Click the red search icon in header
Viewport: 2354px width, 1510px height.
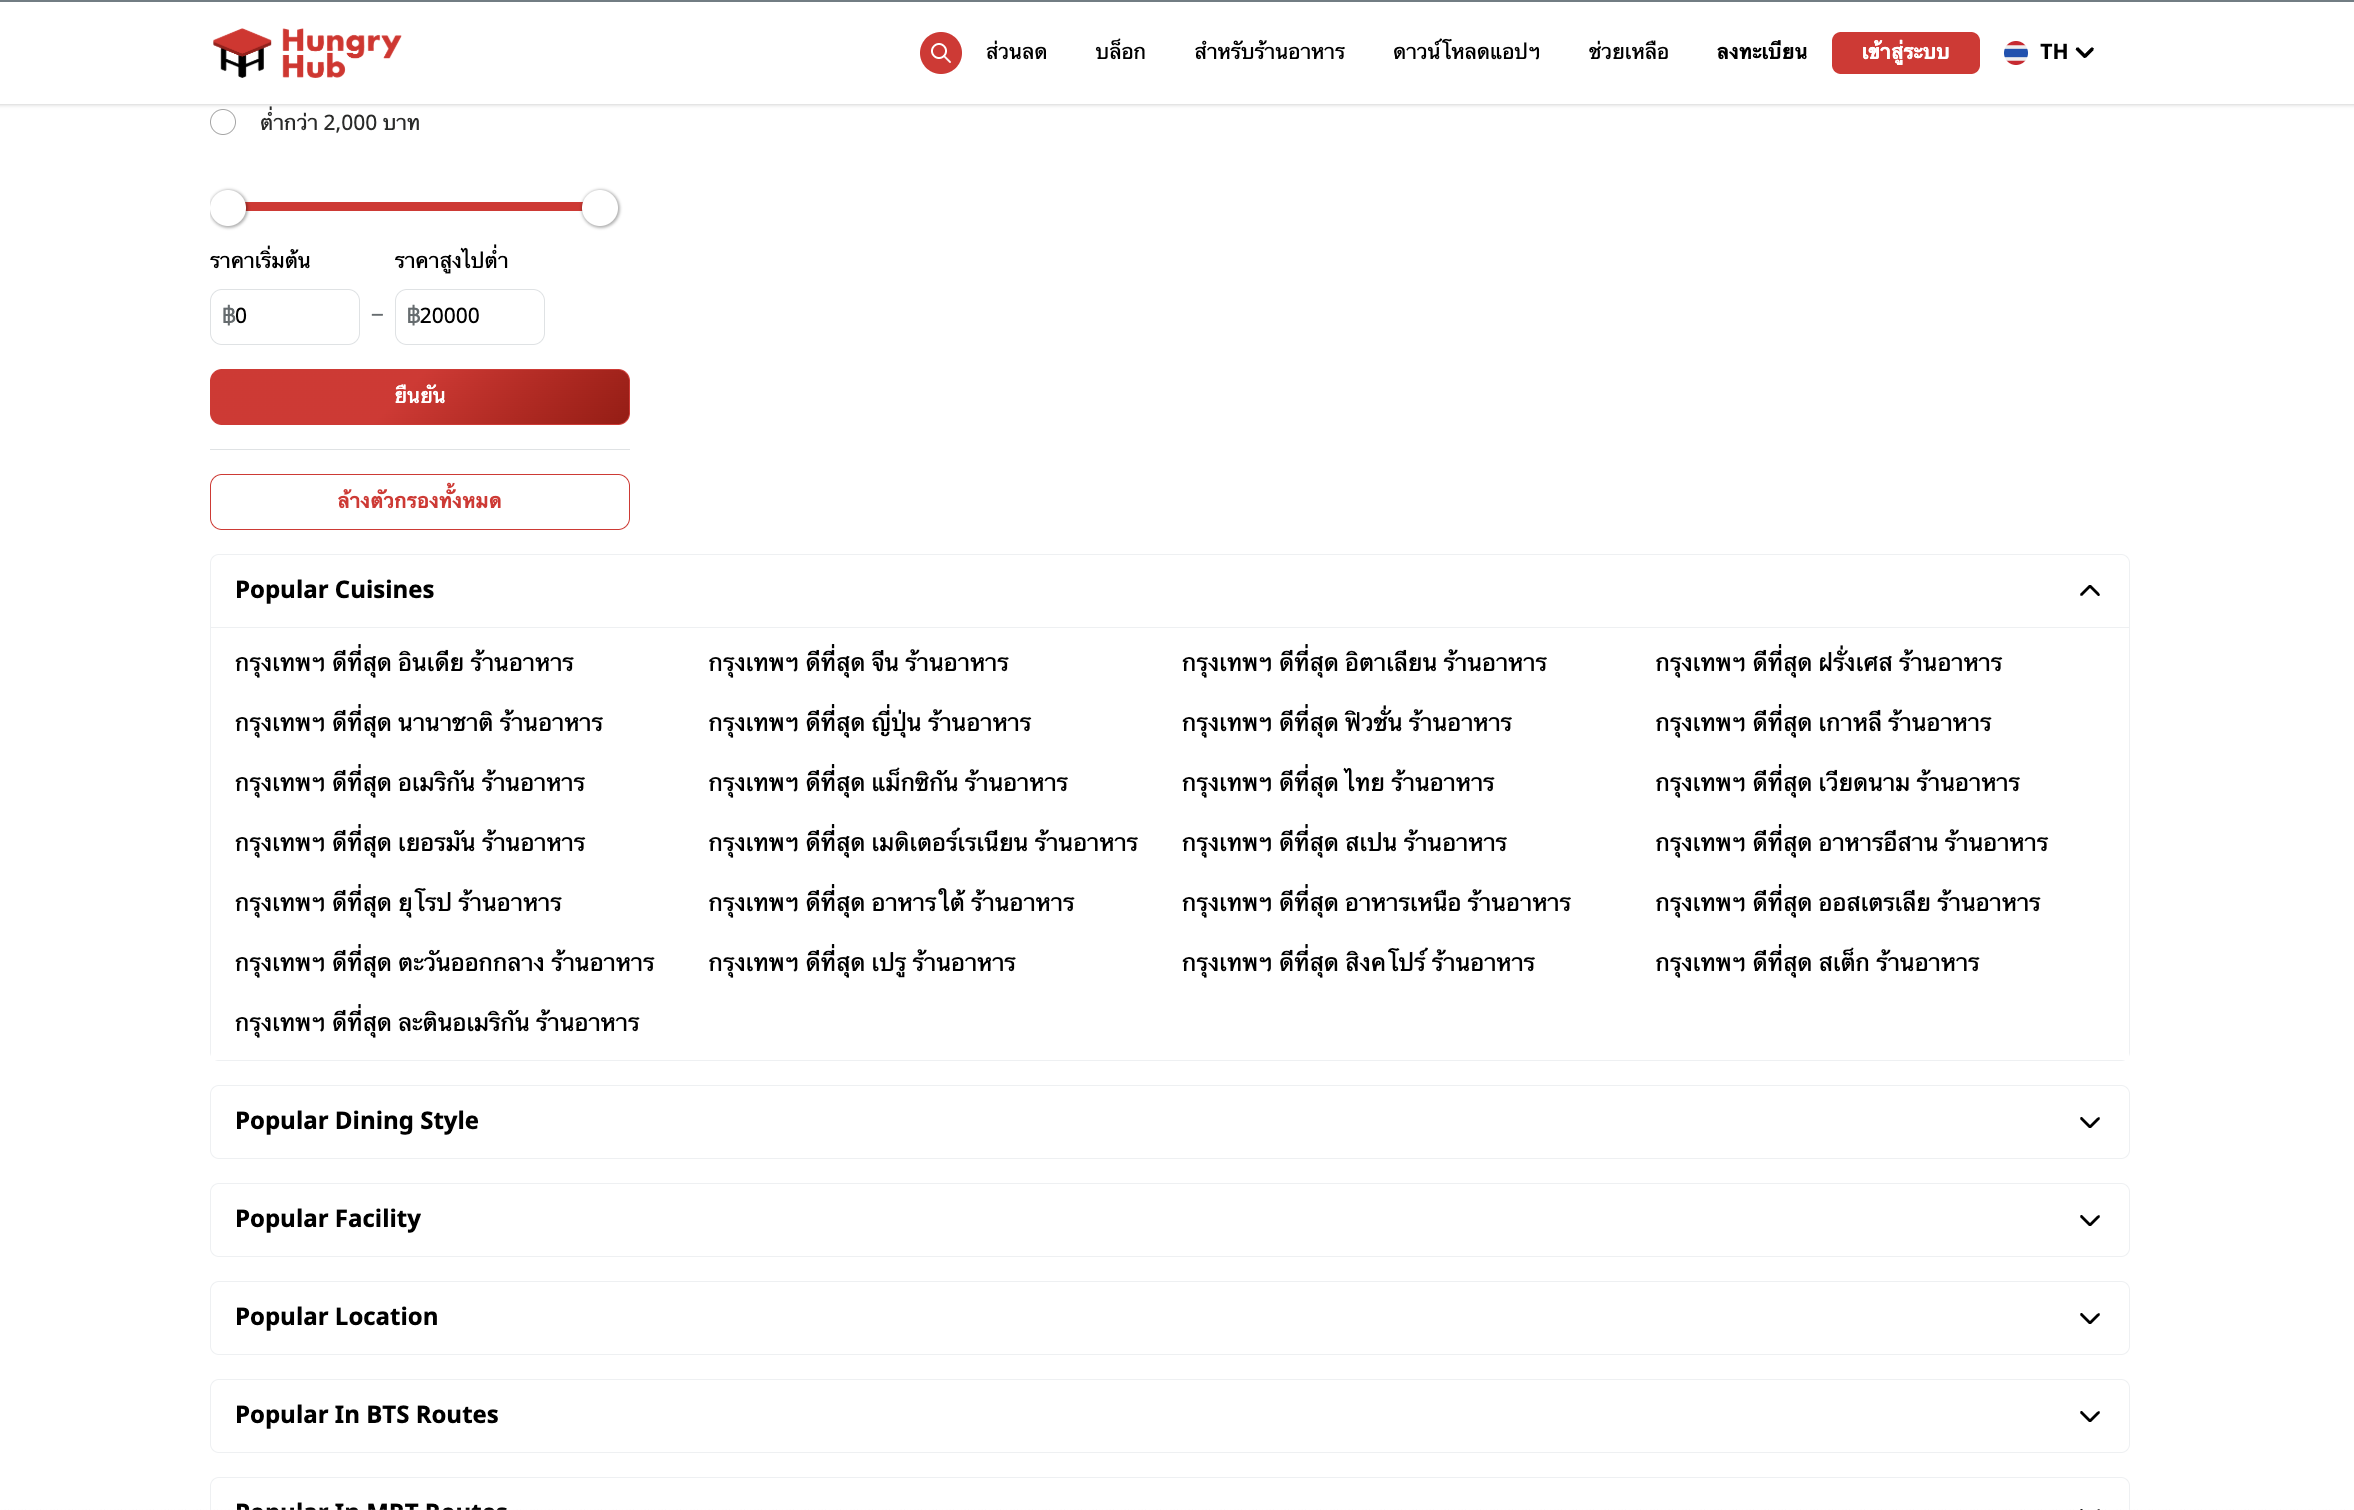[940, 53]
